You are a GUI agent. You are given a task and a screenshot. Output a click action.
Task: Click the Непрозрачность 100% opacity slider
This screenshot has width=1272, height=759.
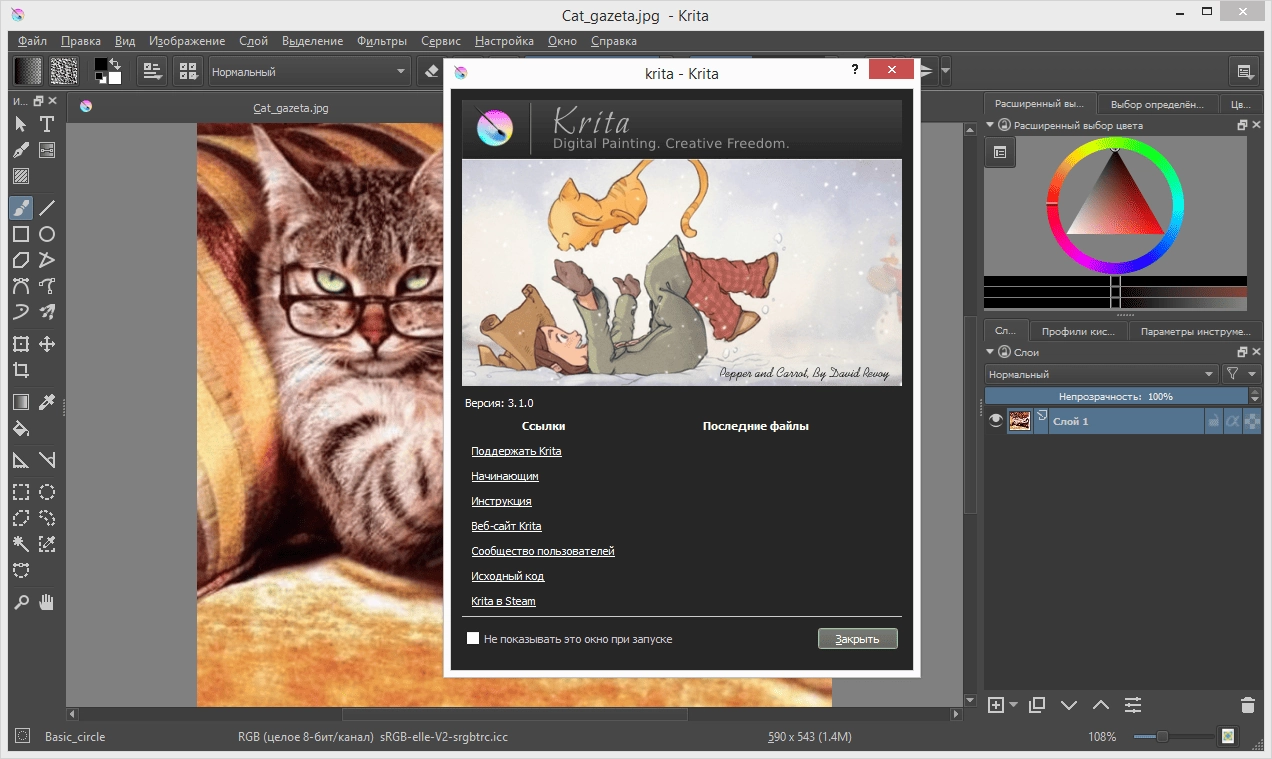pos(1116,396)
